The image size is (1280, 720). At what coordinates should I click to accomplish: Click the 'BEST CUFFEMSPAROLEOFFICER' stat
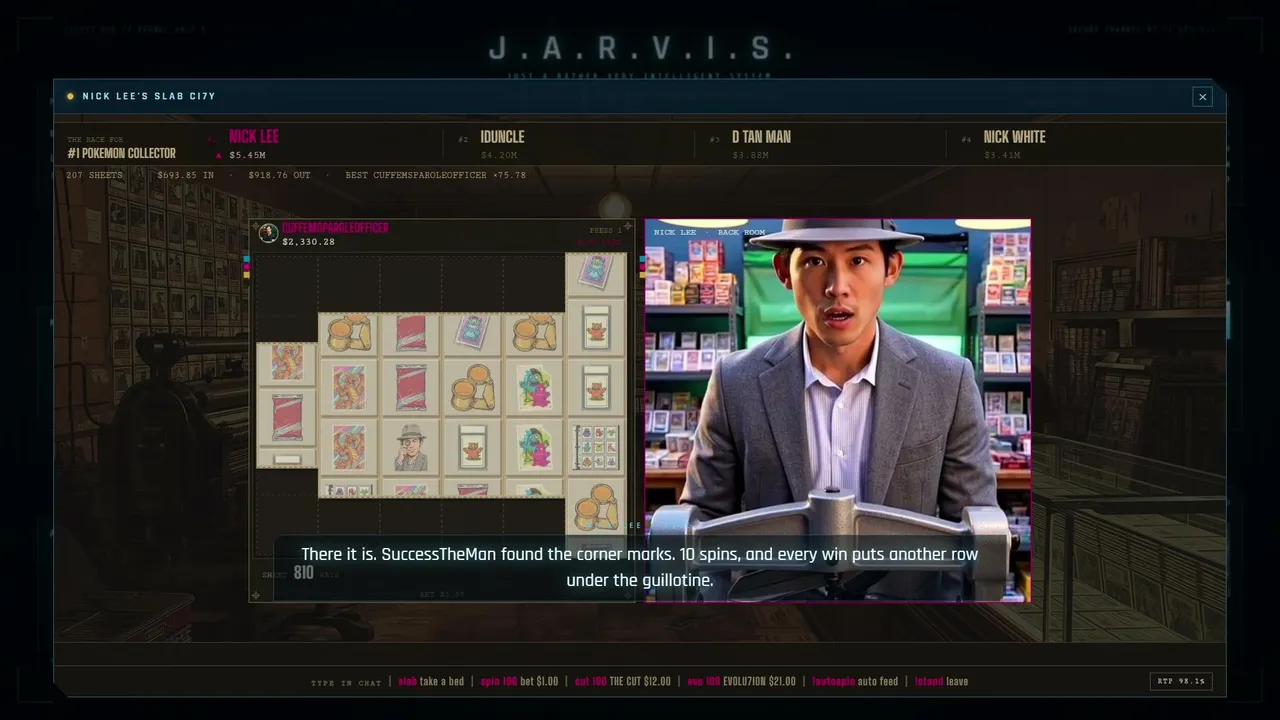(435, 175)
